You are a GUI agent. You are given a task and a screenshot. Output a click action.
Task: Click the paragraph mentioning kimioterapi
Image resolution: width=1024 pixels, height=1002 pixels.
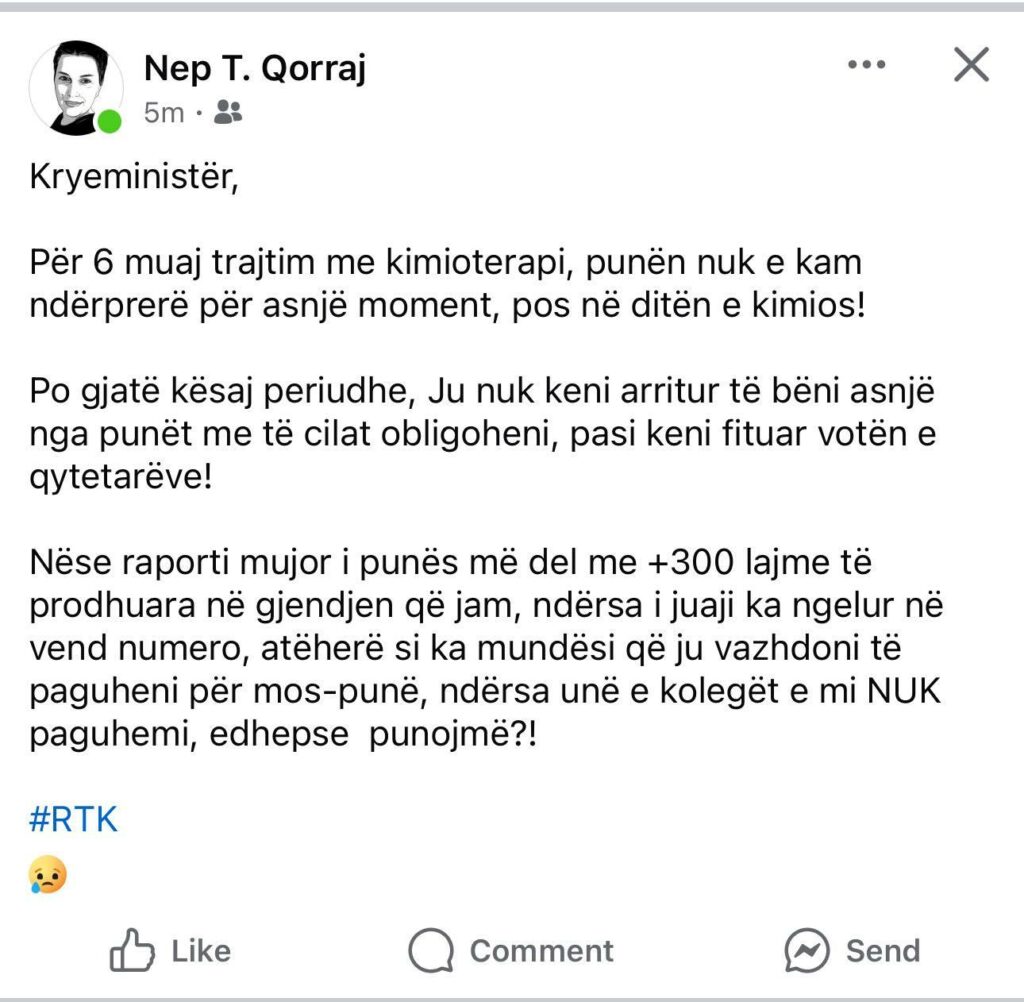click(445, 282)
